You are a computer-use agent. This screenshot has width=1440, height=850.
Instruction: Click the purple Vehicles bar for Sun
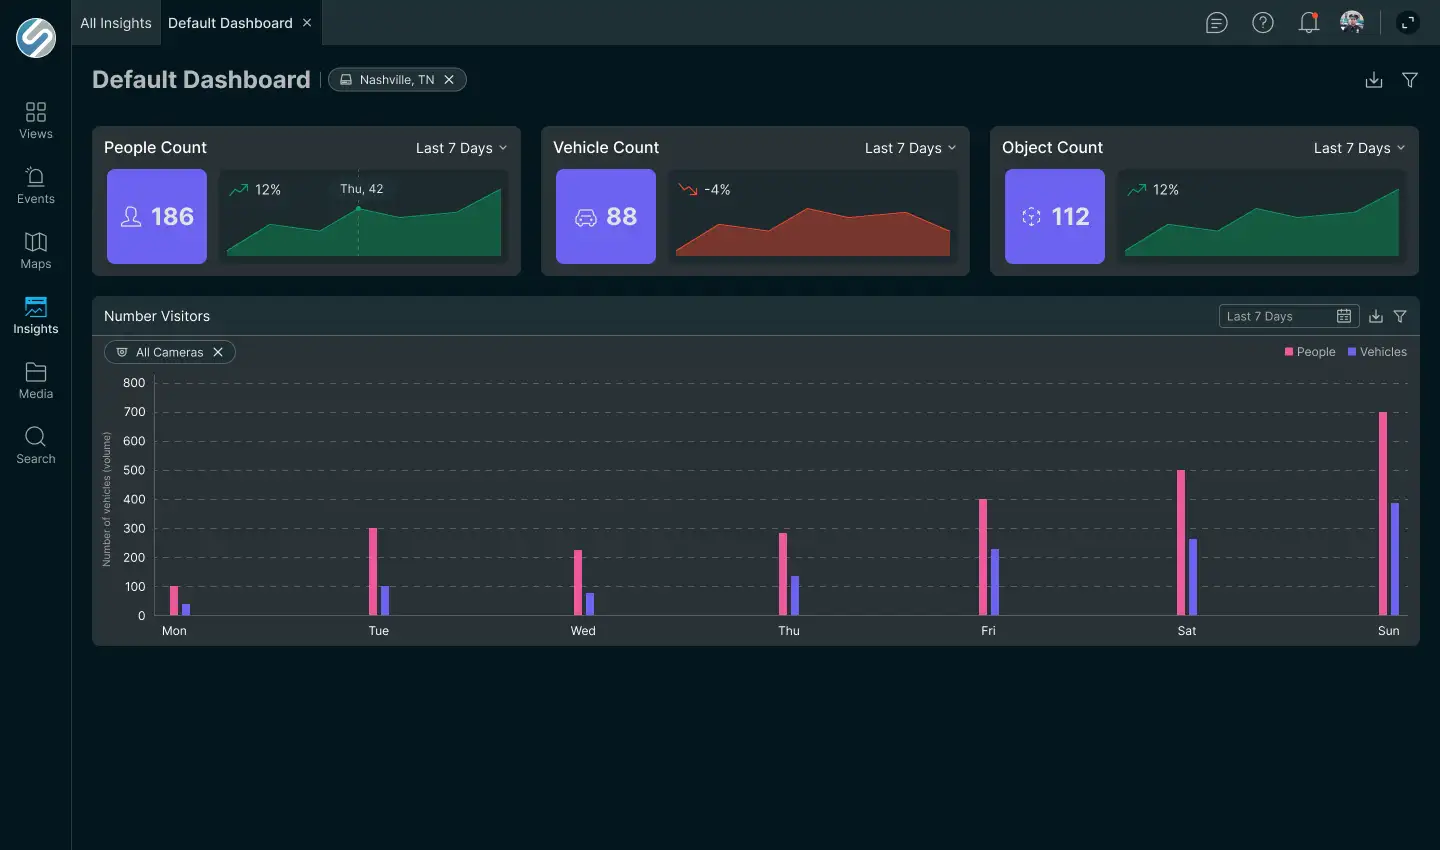tap(1395, 559)
